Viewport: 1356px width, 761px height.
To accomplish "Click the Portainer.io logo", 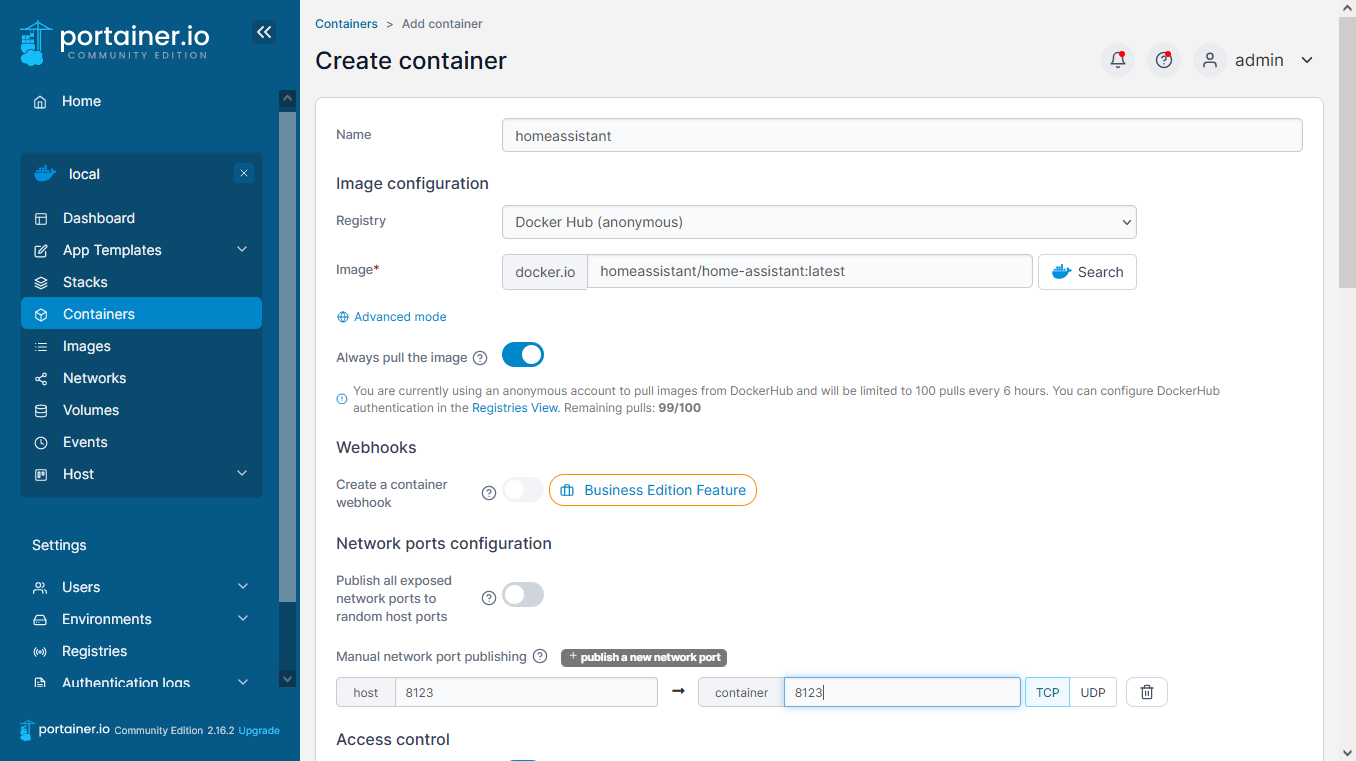I will click(x=114, y=42).
